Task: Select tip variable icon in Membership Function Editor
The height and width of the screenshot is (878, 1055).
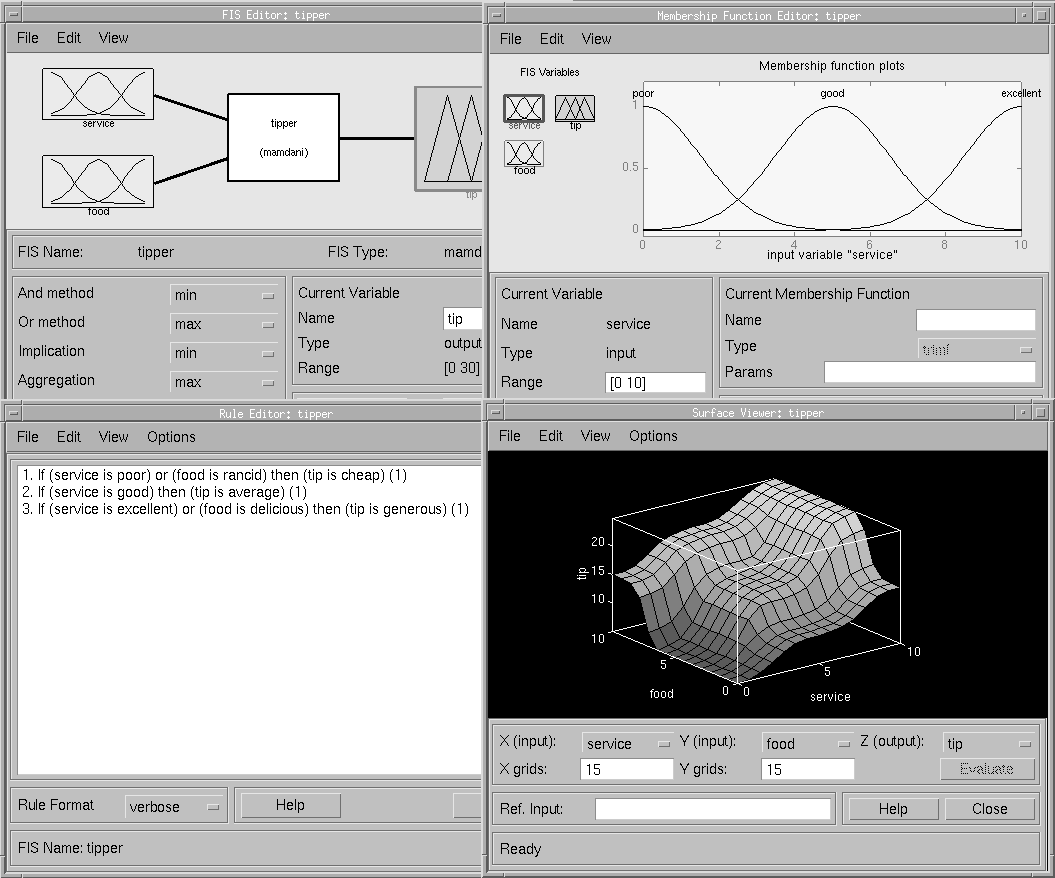Action: (575, 108)
